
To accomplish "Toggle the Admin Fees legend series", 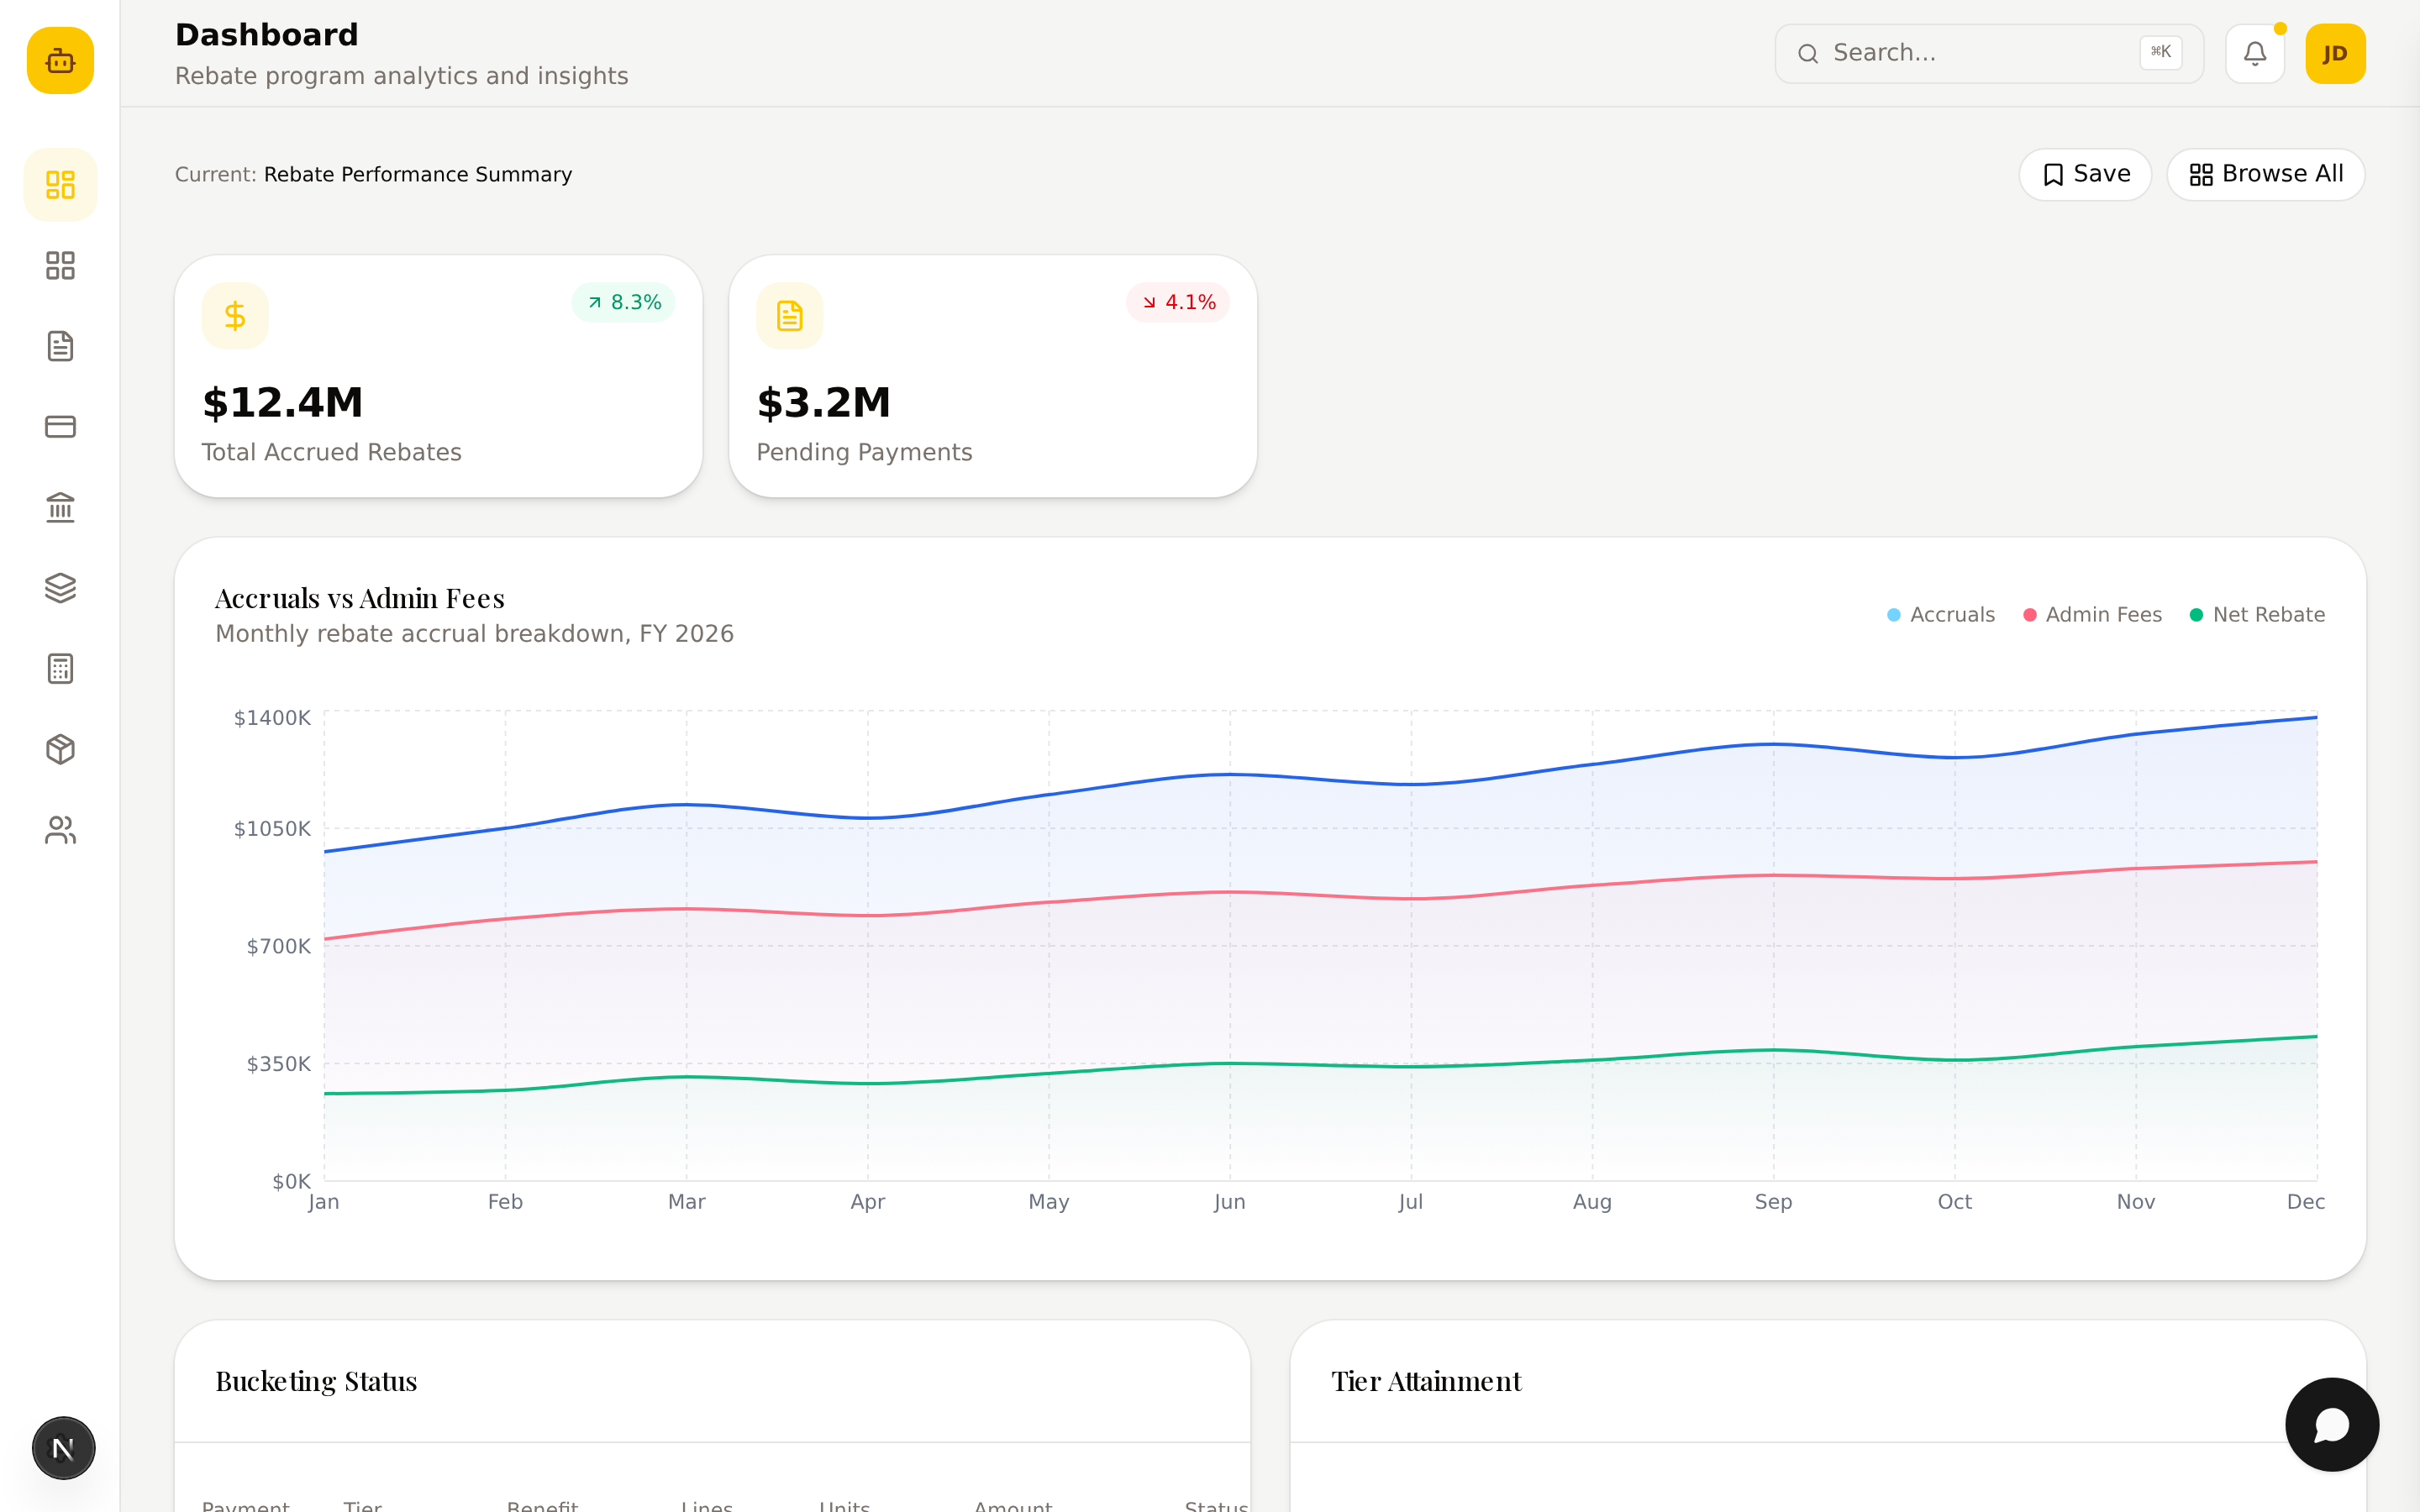I will (2092, 614).
